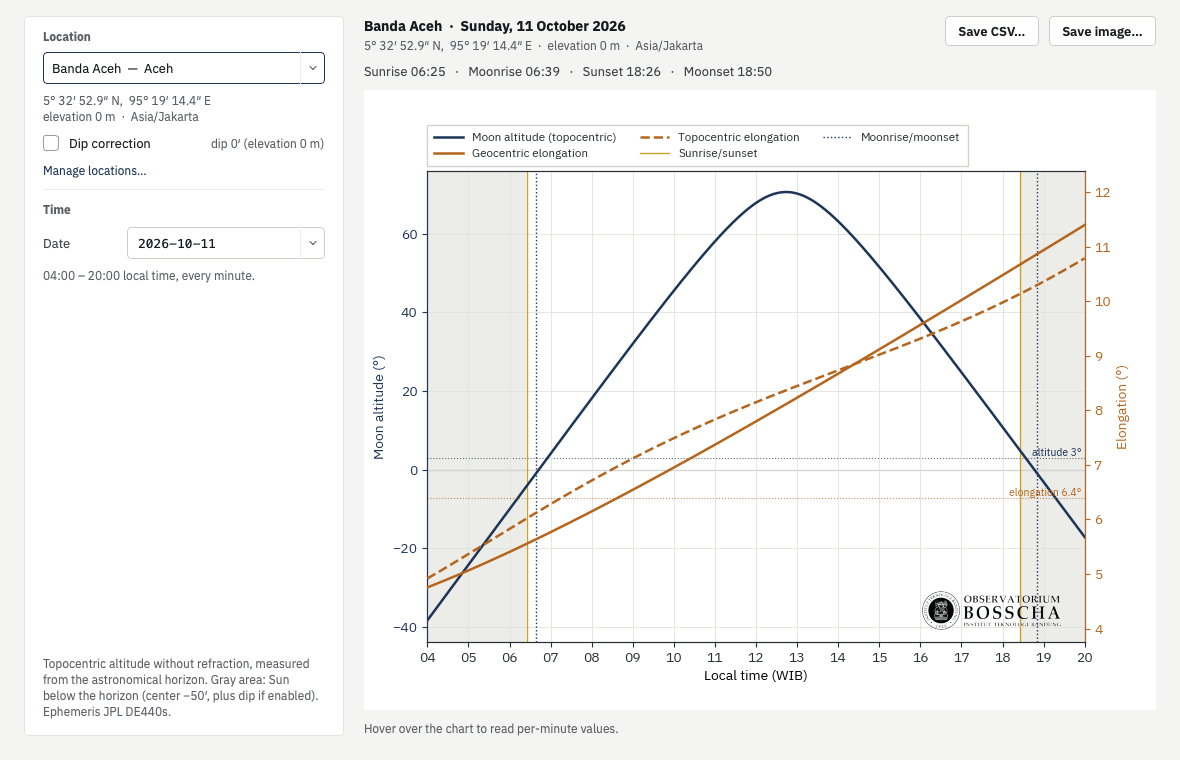Open the Date dropdown chevron
This screenshot has height=760, width=1180.
[312, 243]
